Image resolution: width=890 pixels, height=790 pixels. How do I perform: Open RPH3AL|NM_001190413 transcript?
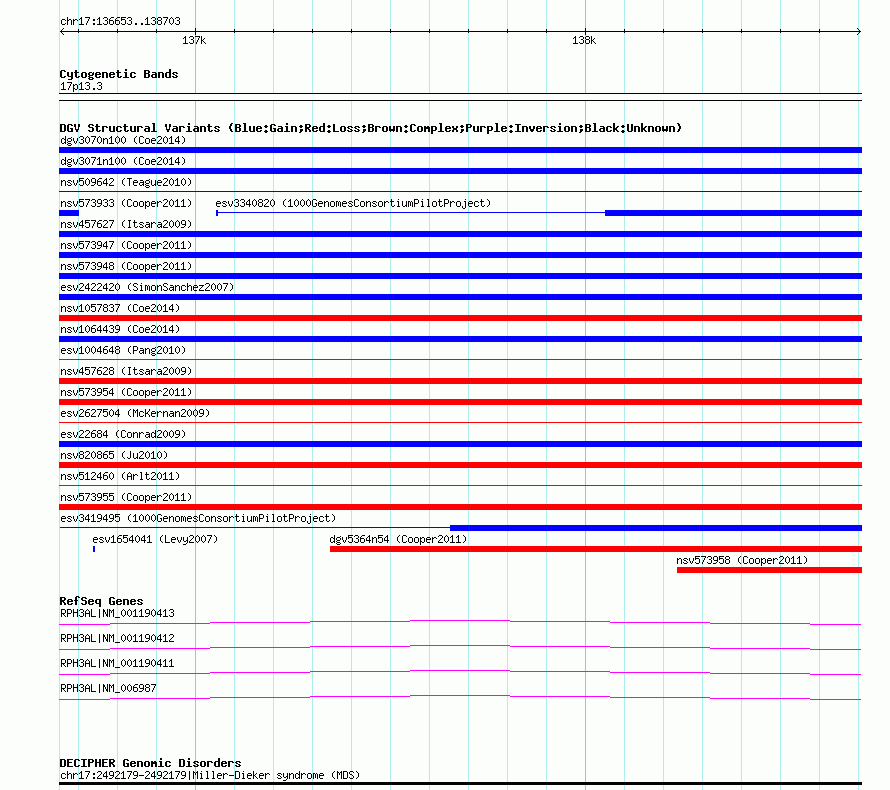(x=117, y=613)
